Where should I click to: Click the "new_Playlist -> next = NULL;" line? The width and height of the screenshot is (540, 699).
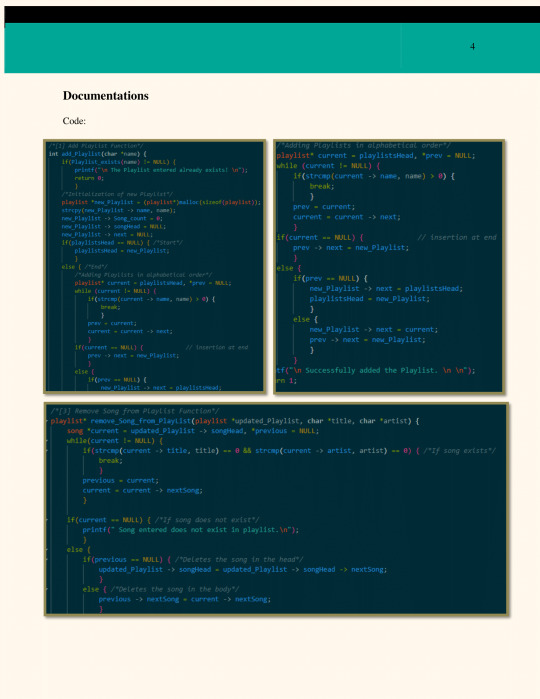pos(107,234)
